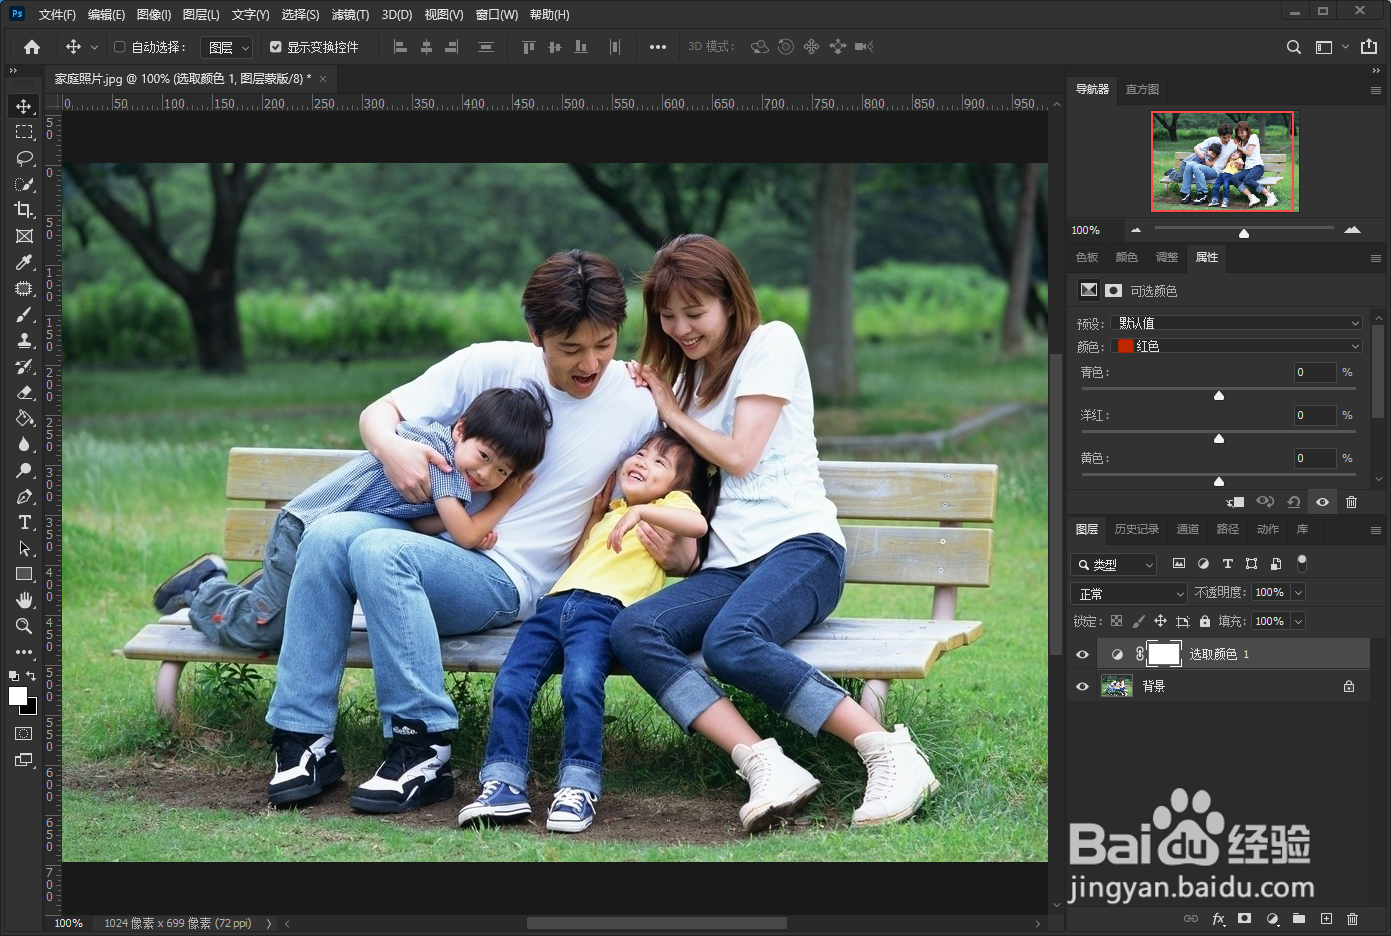Select the Crop tool

pyautogui.click(x=24, y=210)
